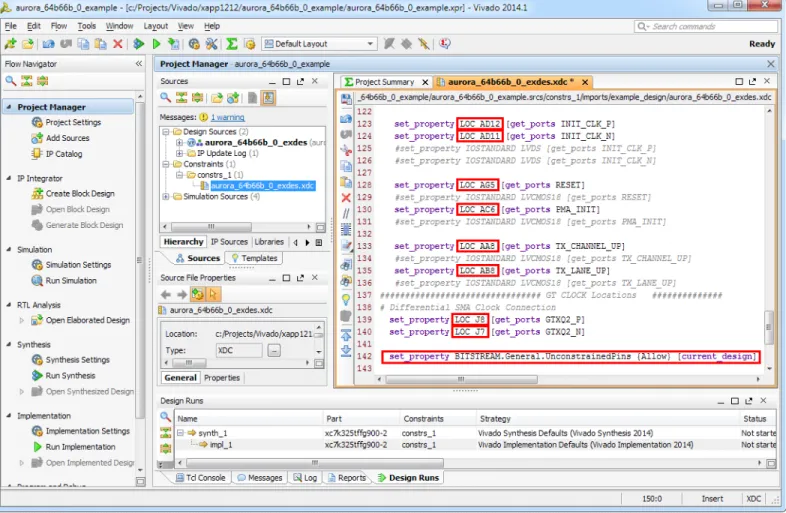The width and height of the screenshot is (786, 513).
Task: Click the Paste icon in editor toolbar
Action: pyautogui.click(x=346, y=182)
